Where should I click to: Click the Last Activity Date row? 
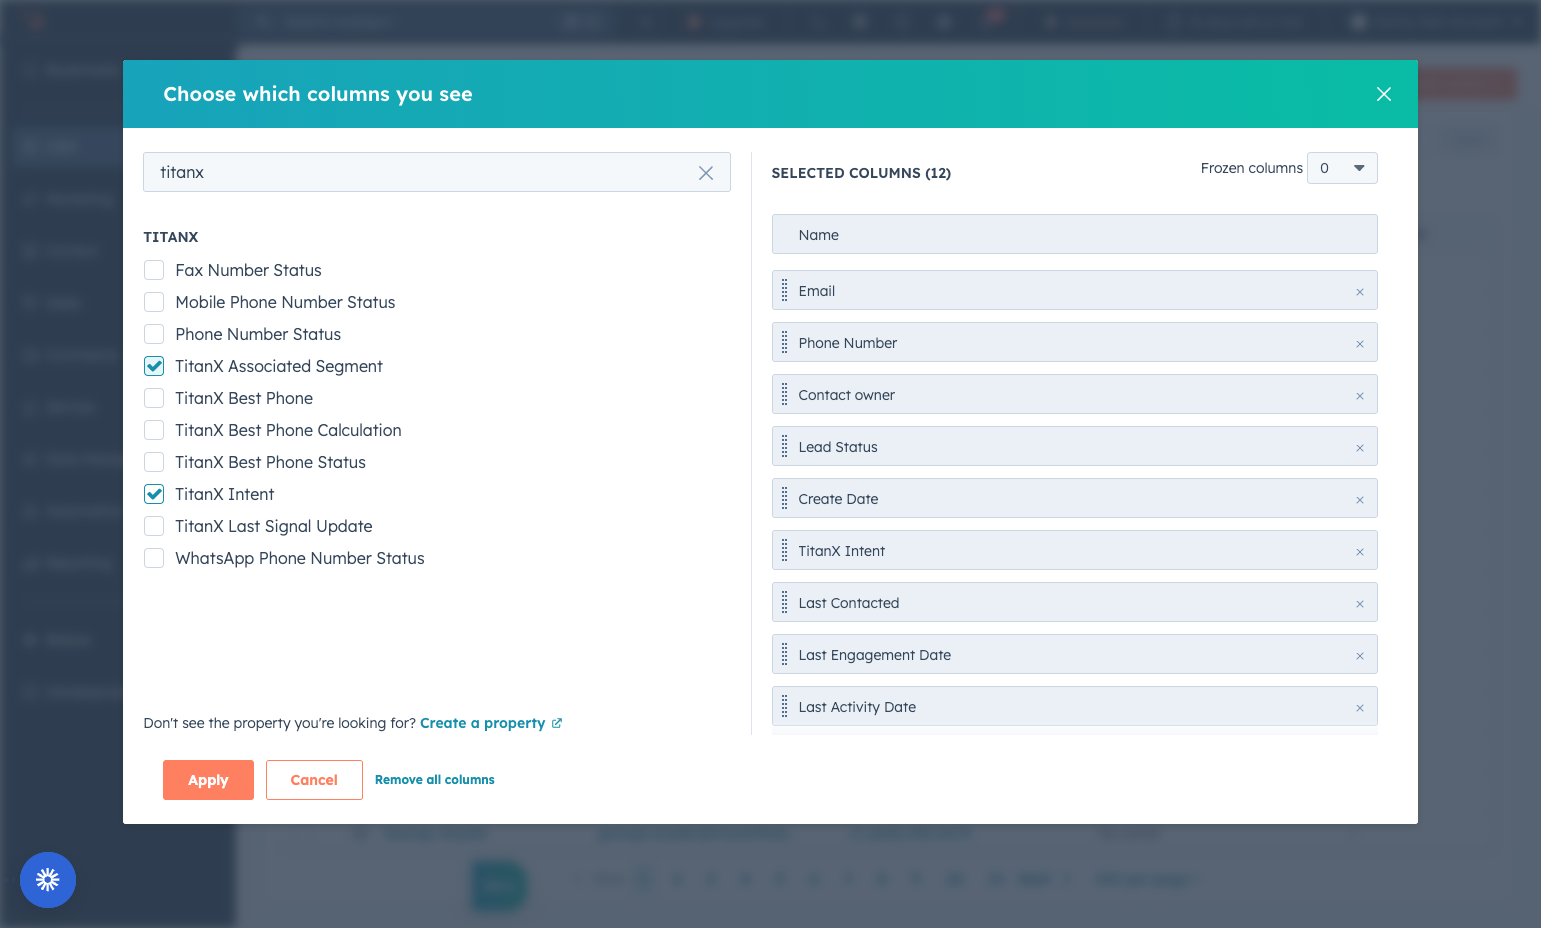[x=1075, y=706]
